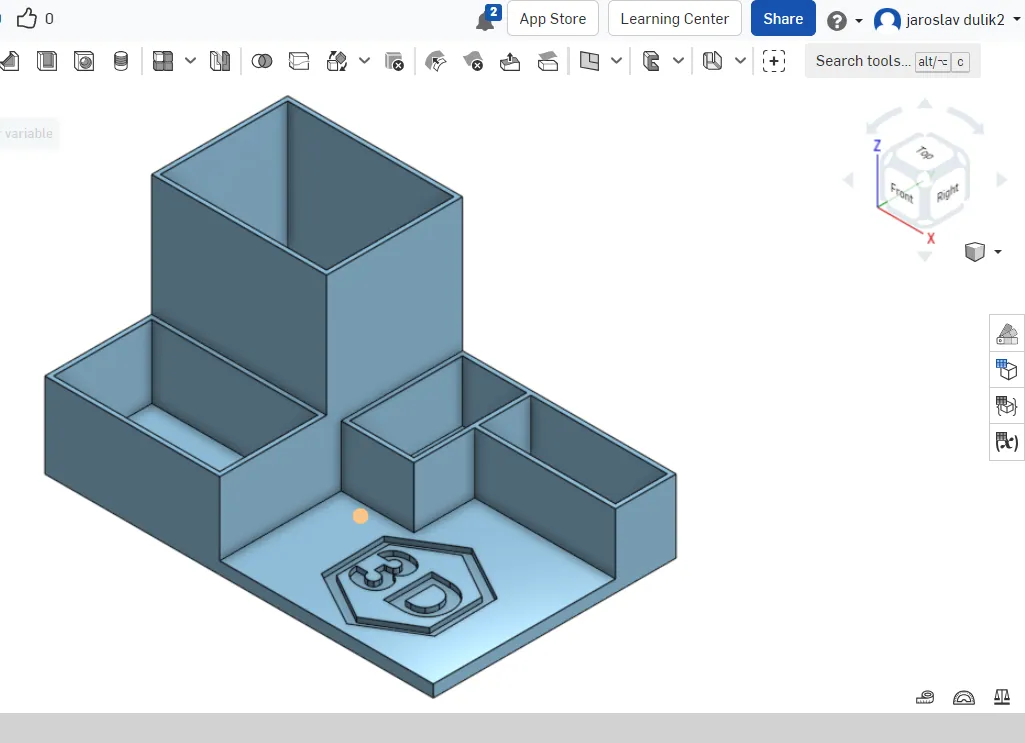Open the Configuration table panel
The height and width of the screenshot is (743, 1025).
point(1006,370)
